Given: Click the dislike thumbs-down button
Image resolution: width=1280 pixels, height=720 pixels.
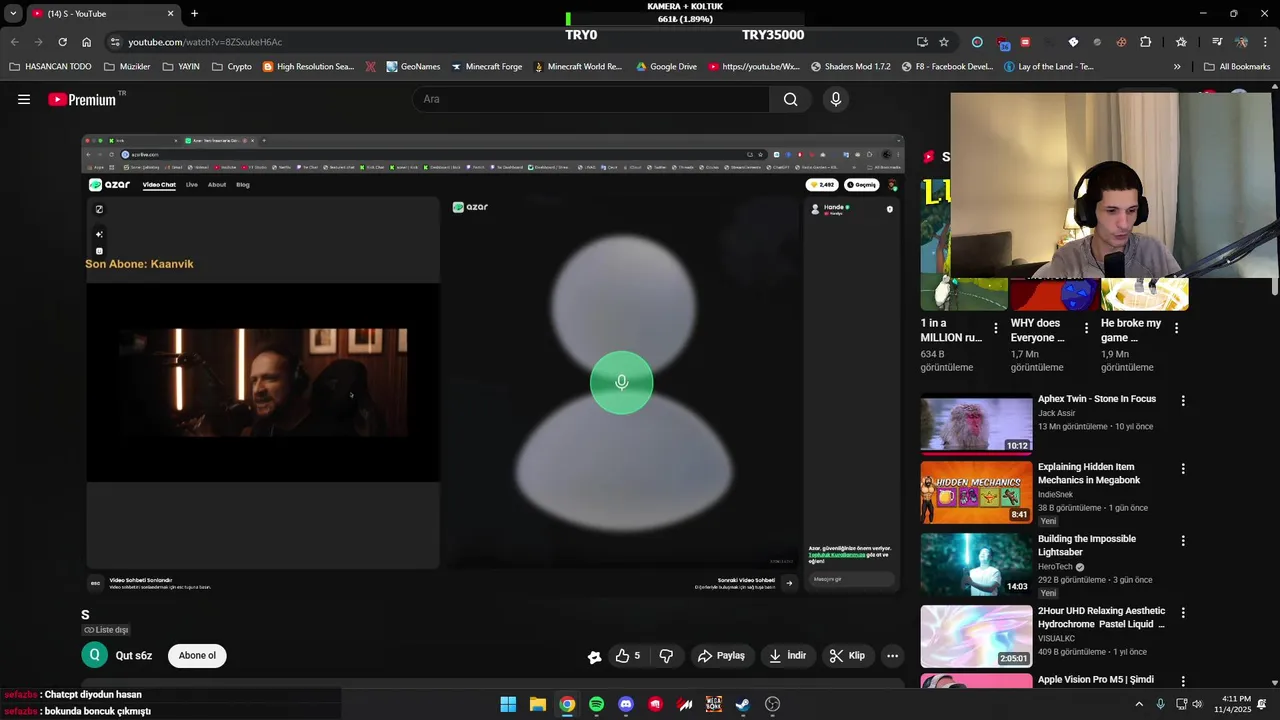Looking at the screenshot, I should point(666,656).
